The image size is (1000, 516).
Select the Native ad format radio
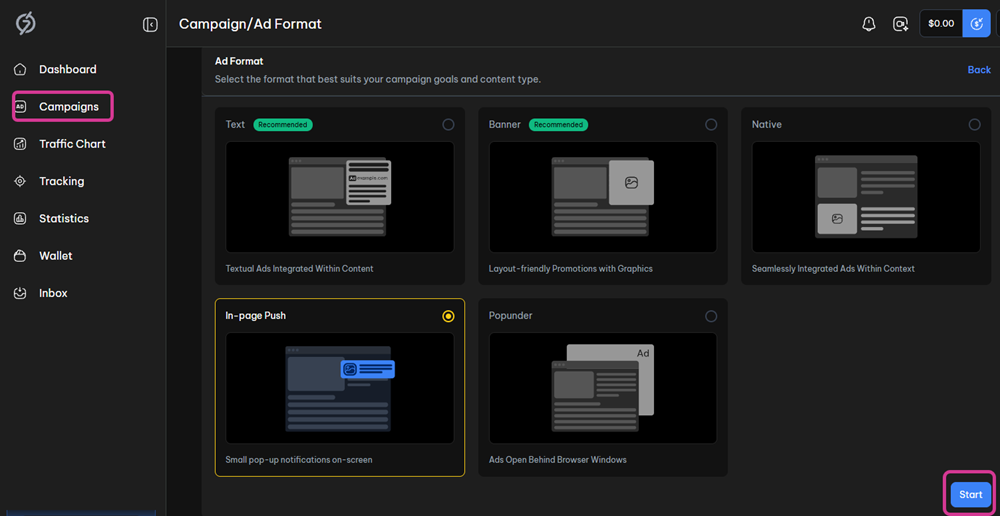974,124
